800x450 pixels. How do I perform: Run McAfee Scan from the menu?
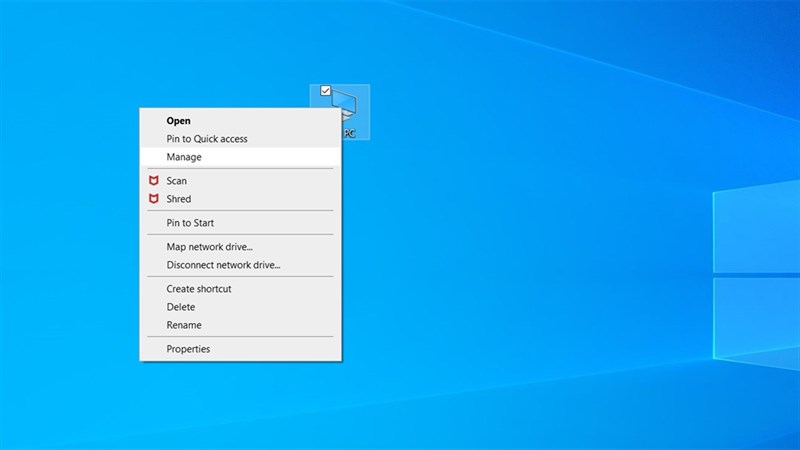240,181
